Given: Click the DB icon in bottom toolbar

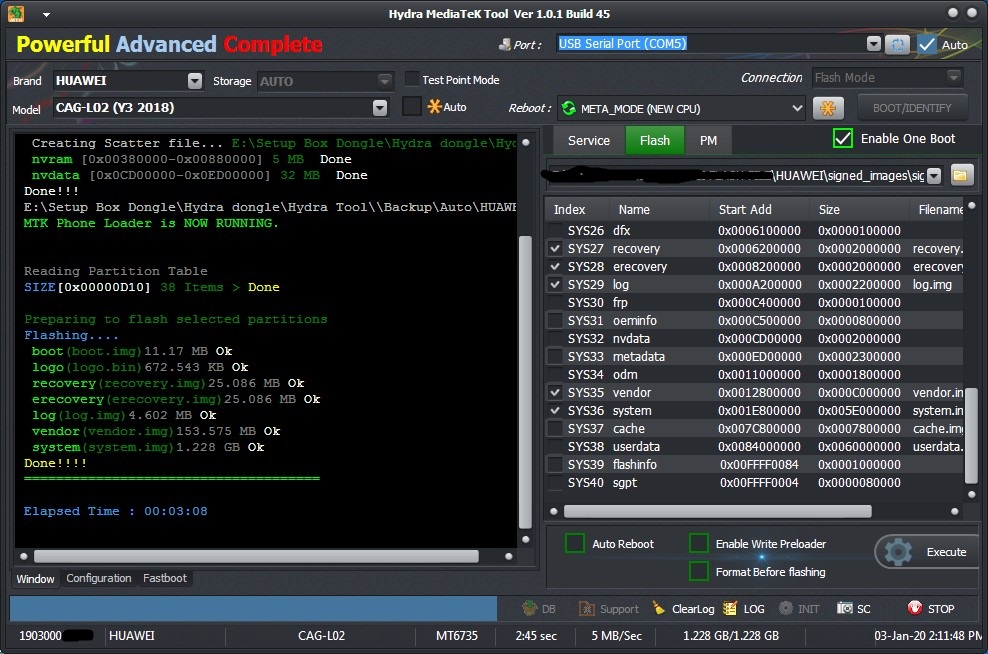Looking at the screenshot, I should coord(530,608).
